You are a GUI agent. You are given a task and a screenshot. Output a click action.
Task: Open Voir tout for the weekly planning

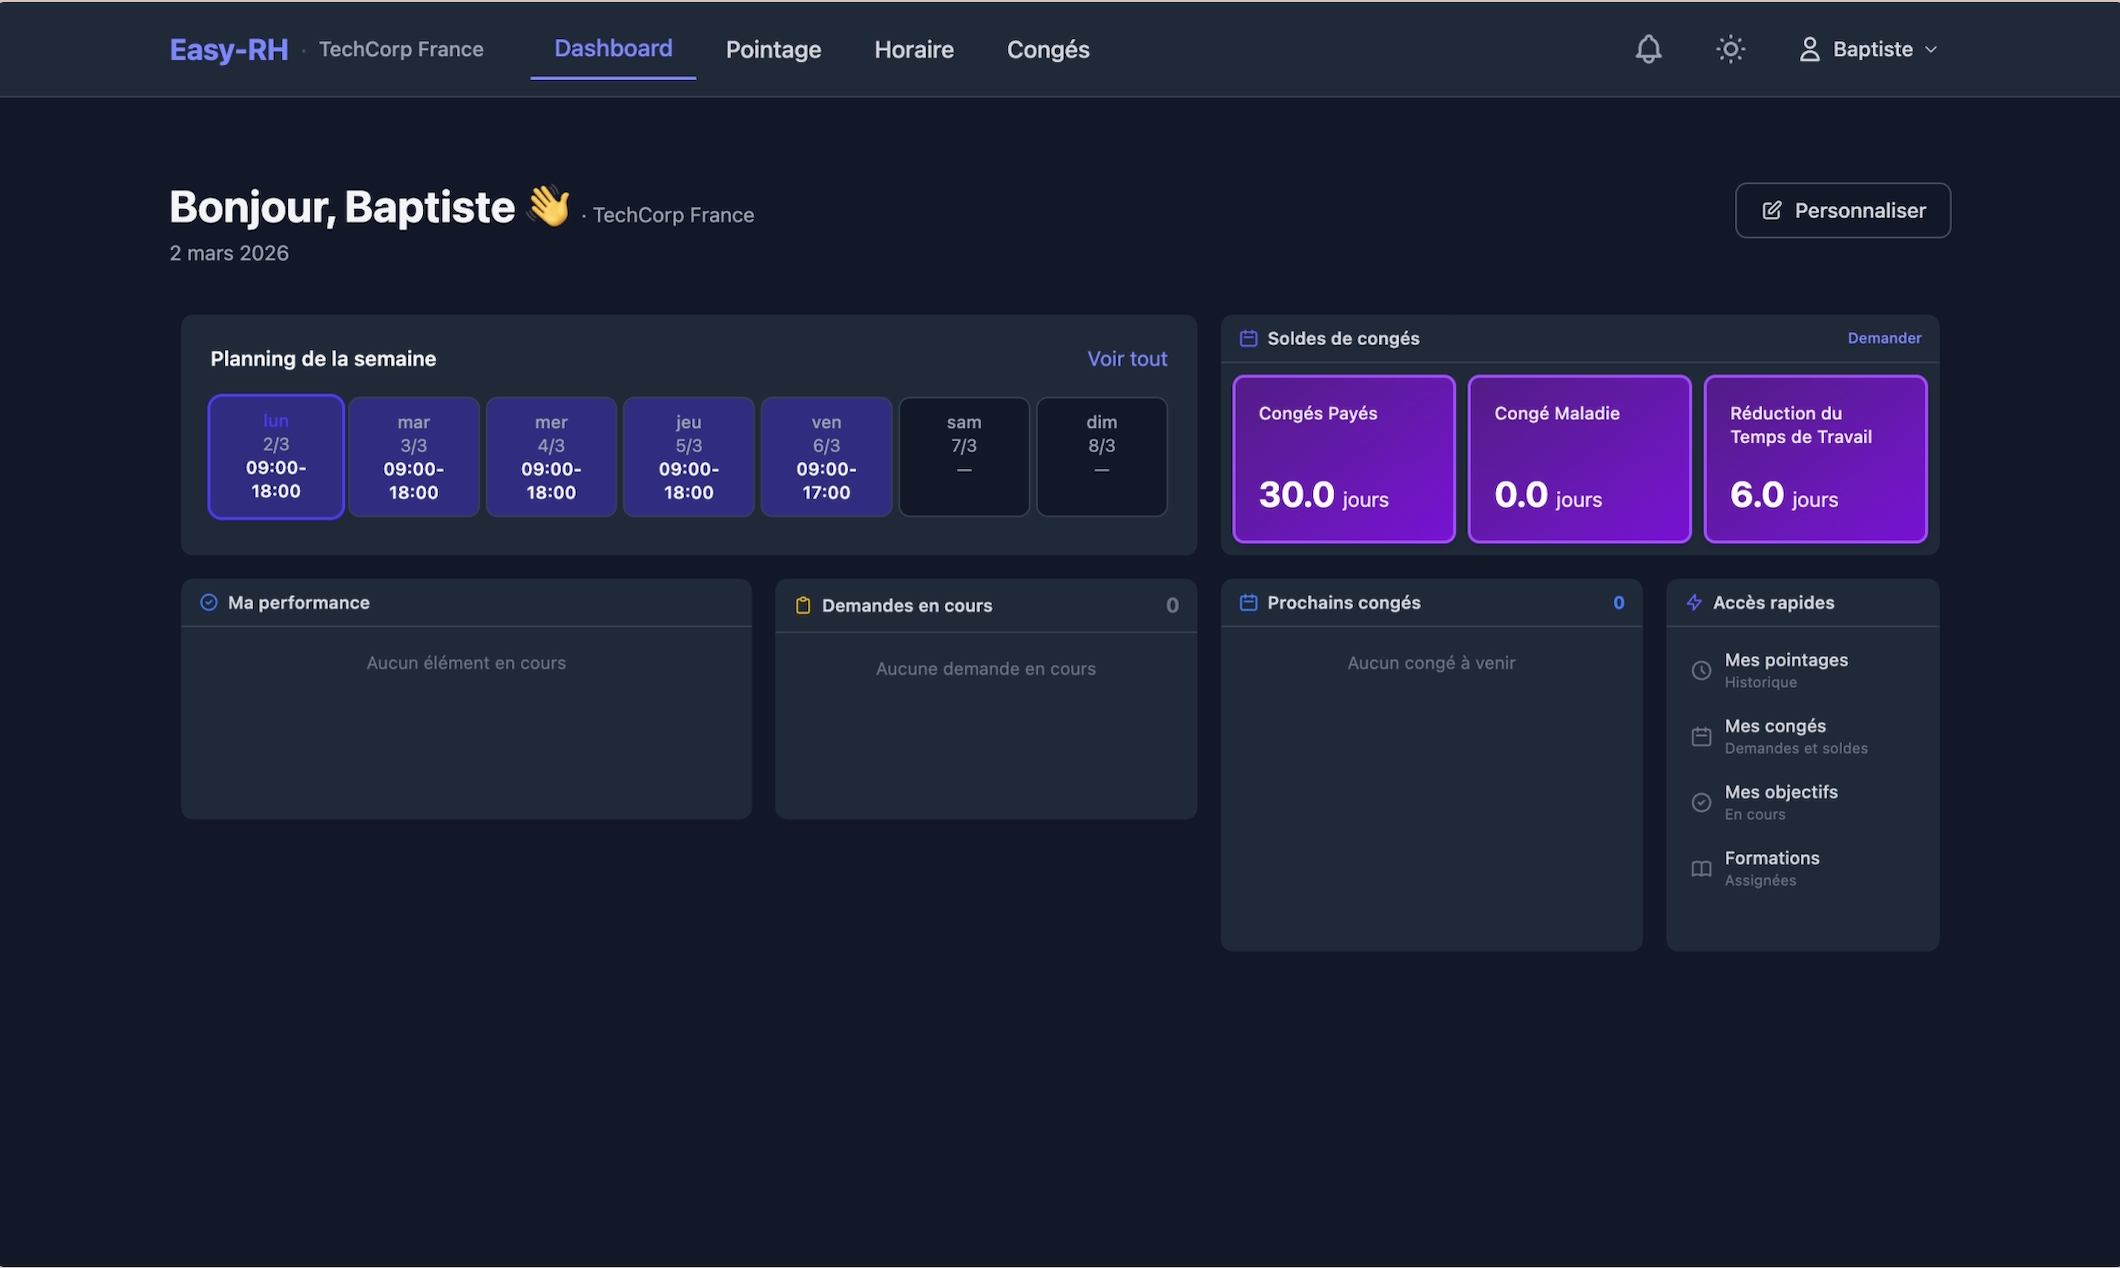pos(1126,358)
